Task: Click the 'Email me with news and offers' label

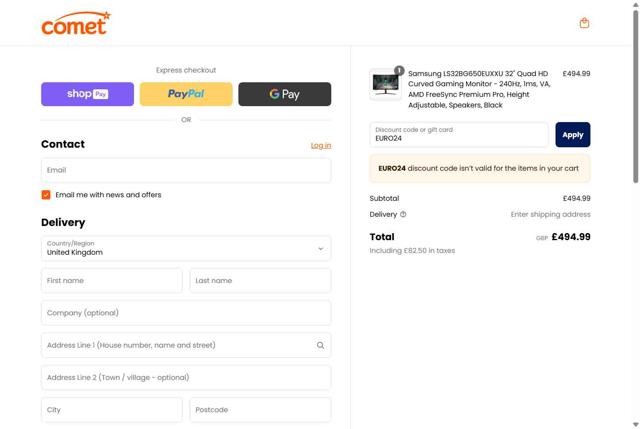Action: tap(108, 195)
